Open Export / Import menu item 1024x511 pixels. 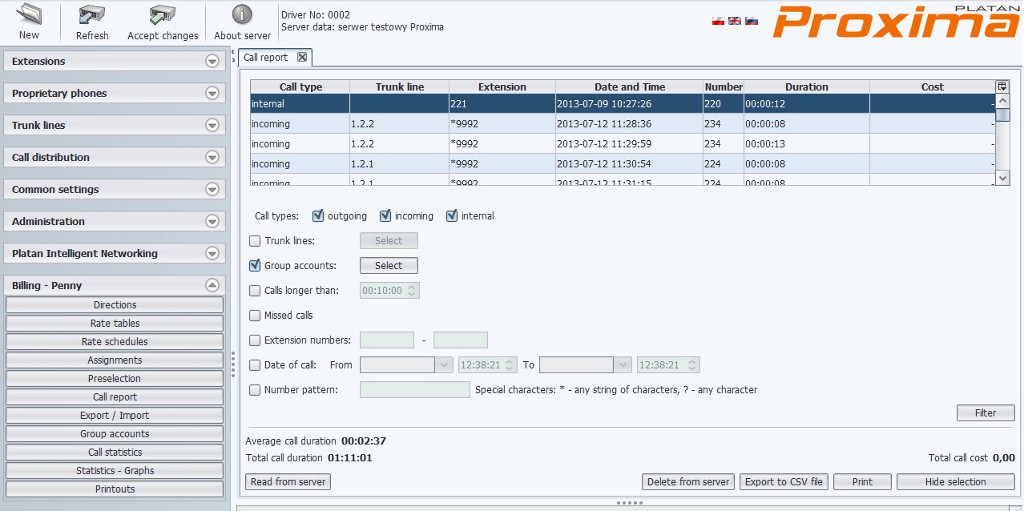(x=115, y=415)
